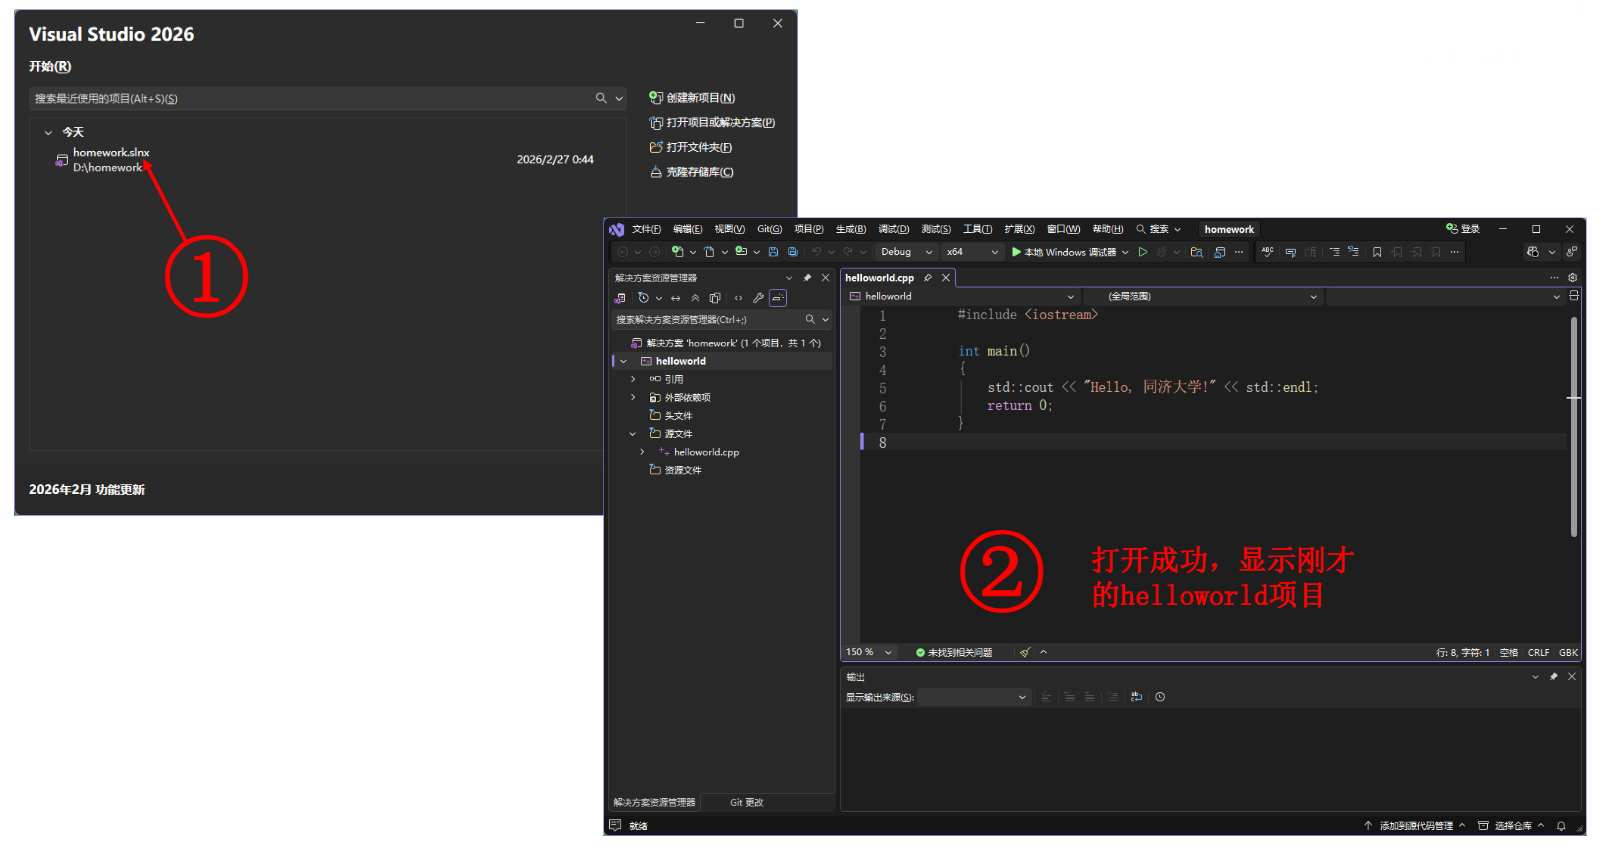Click the green Start Without Debugging arrow
1607x863 pixels.
coord(1143,252)
